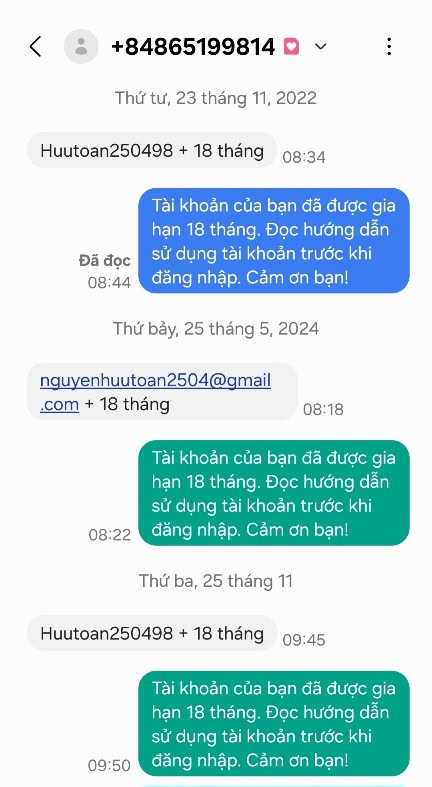The width and height of the screenshot is (432, 787).
Task: Tap the gray bubble containing the gmail address
Action: 163,392
